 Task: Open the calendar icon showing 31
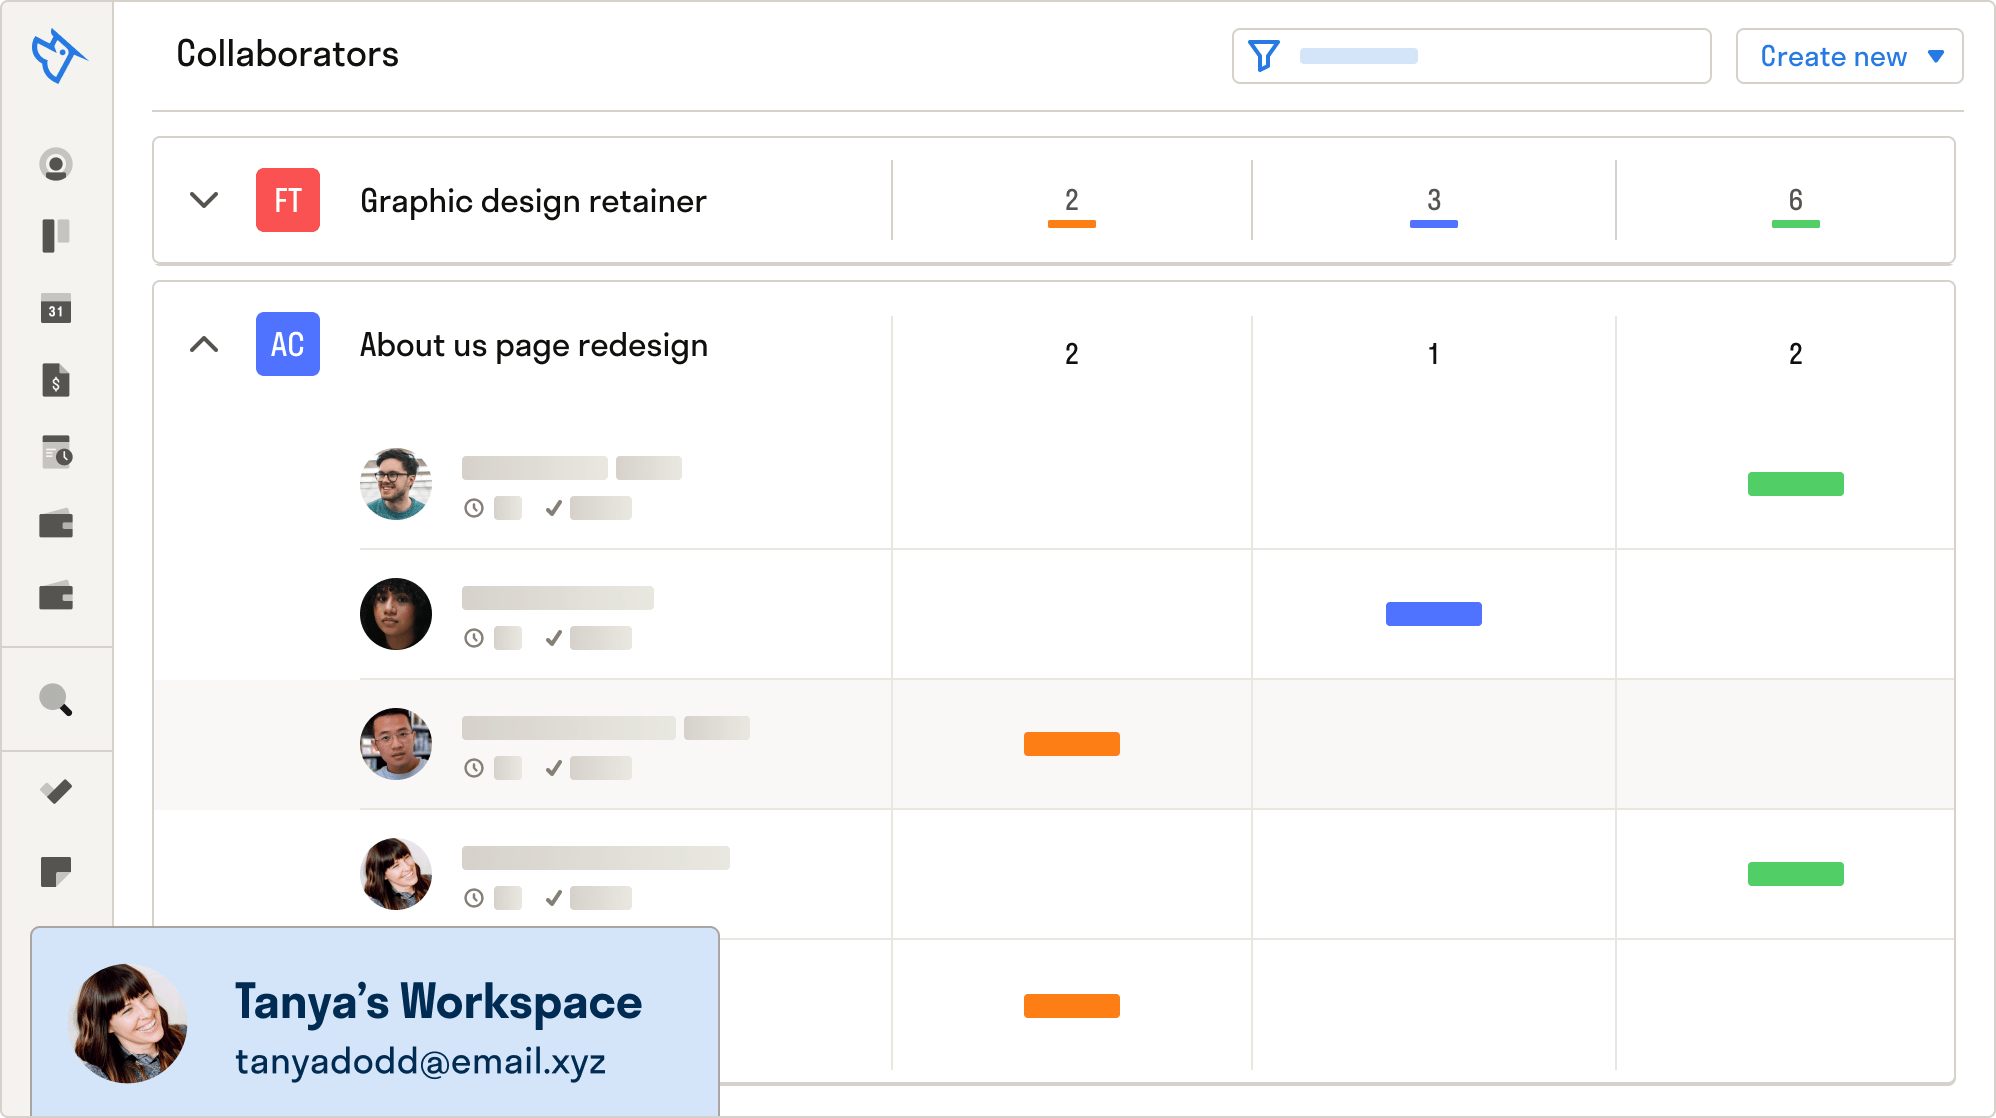click(56, 309)
